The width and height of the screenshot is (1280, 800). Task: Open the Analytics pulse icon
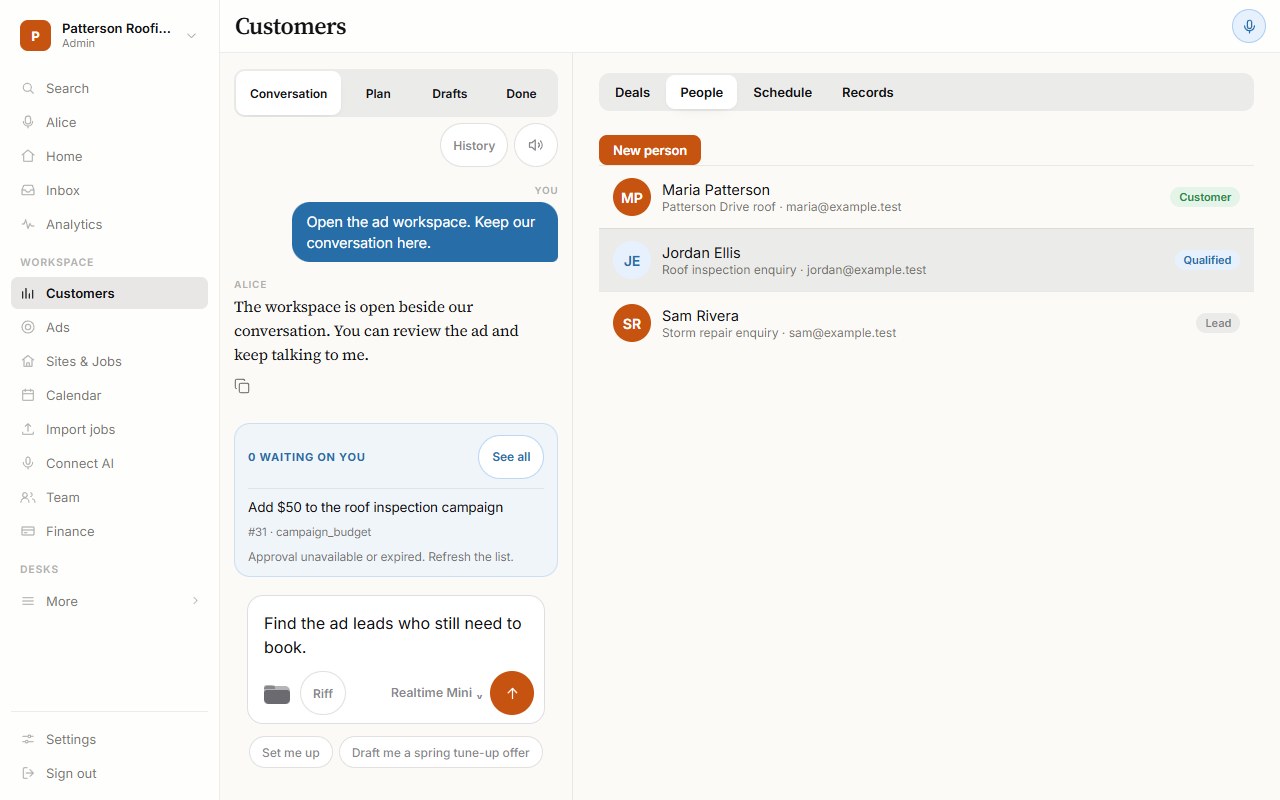(28, 224)
